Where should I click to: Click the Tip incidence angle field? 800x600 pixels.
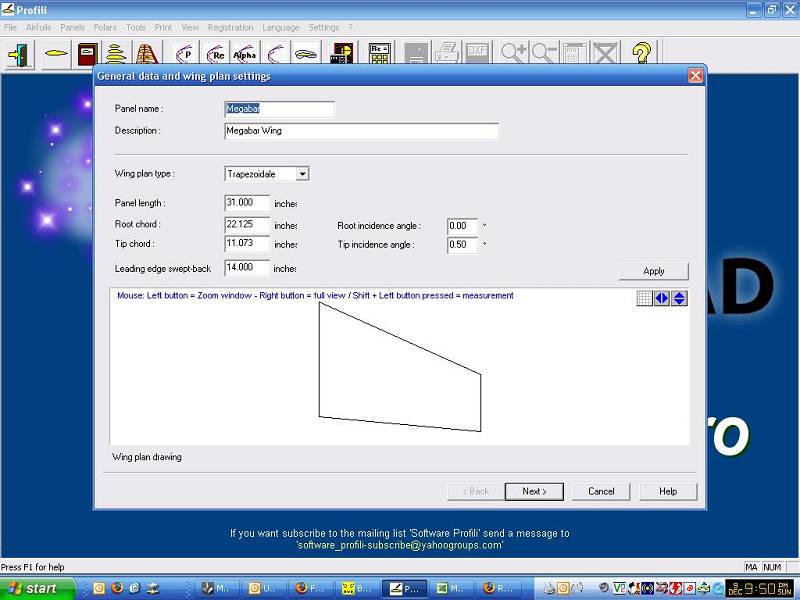point(462,245)
